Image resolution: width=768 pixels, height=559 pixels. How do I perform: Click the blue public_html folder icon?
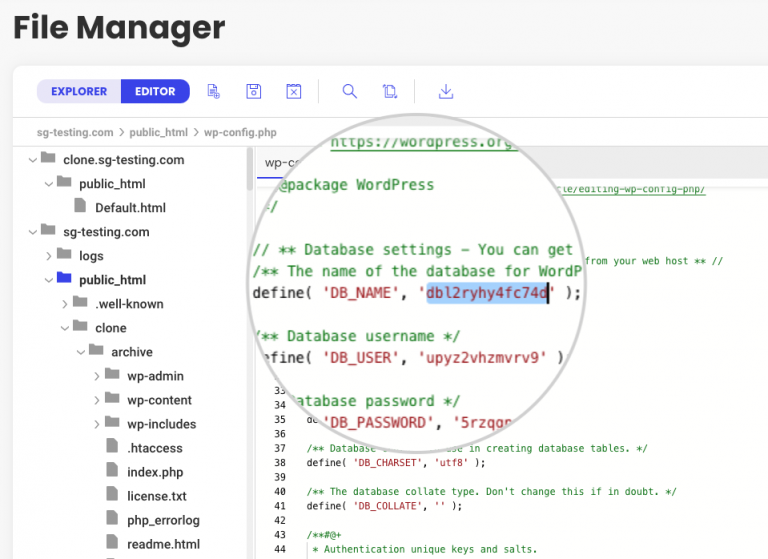point(64,278)
